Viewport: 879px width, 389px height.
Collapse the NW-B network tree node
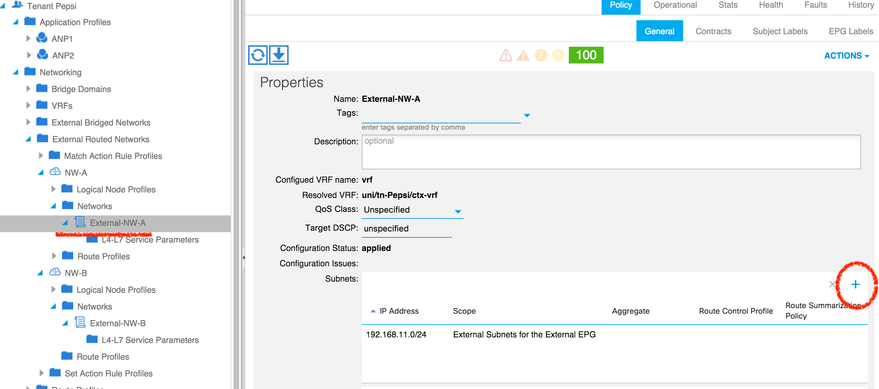coord(41,273)
